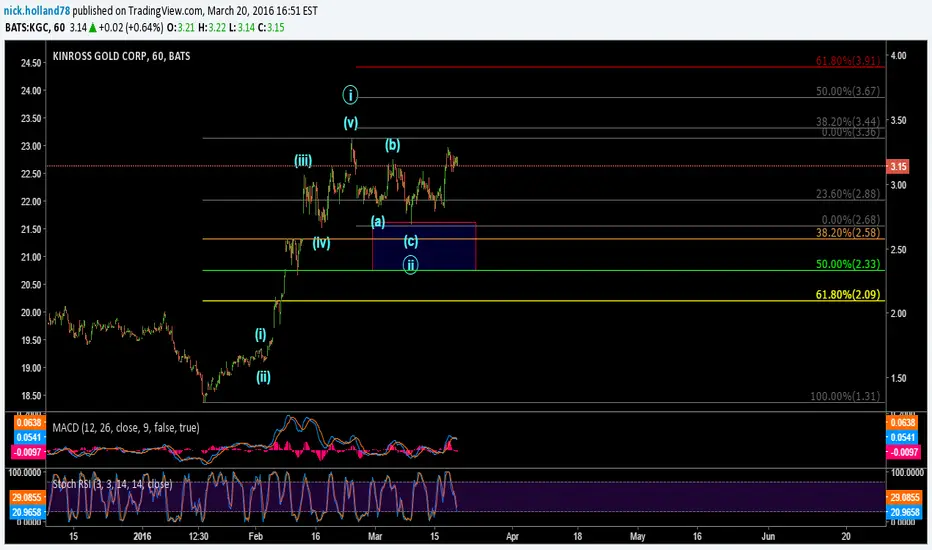Screen dimensions: 932x550
Task: Click the red 61.80%(3.91) Fibonacci label
Action: tap(848, 61)
